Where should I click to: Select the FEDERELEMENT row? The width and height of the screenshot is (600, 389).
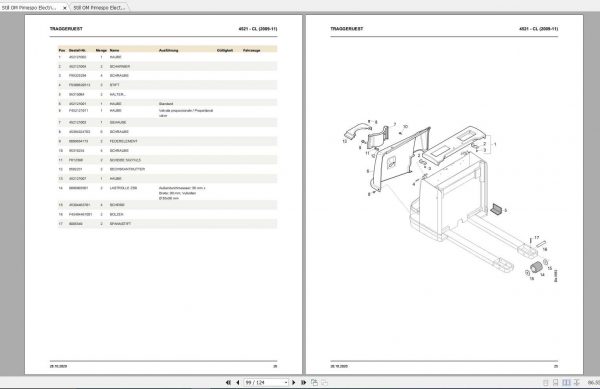click(167, 141)
